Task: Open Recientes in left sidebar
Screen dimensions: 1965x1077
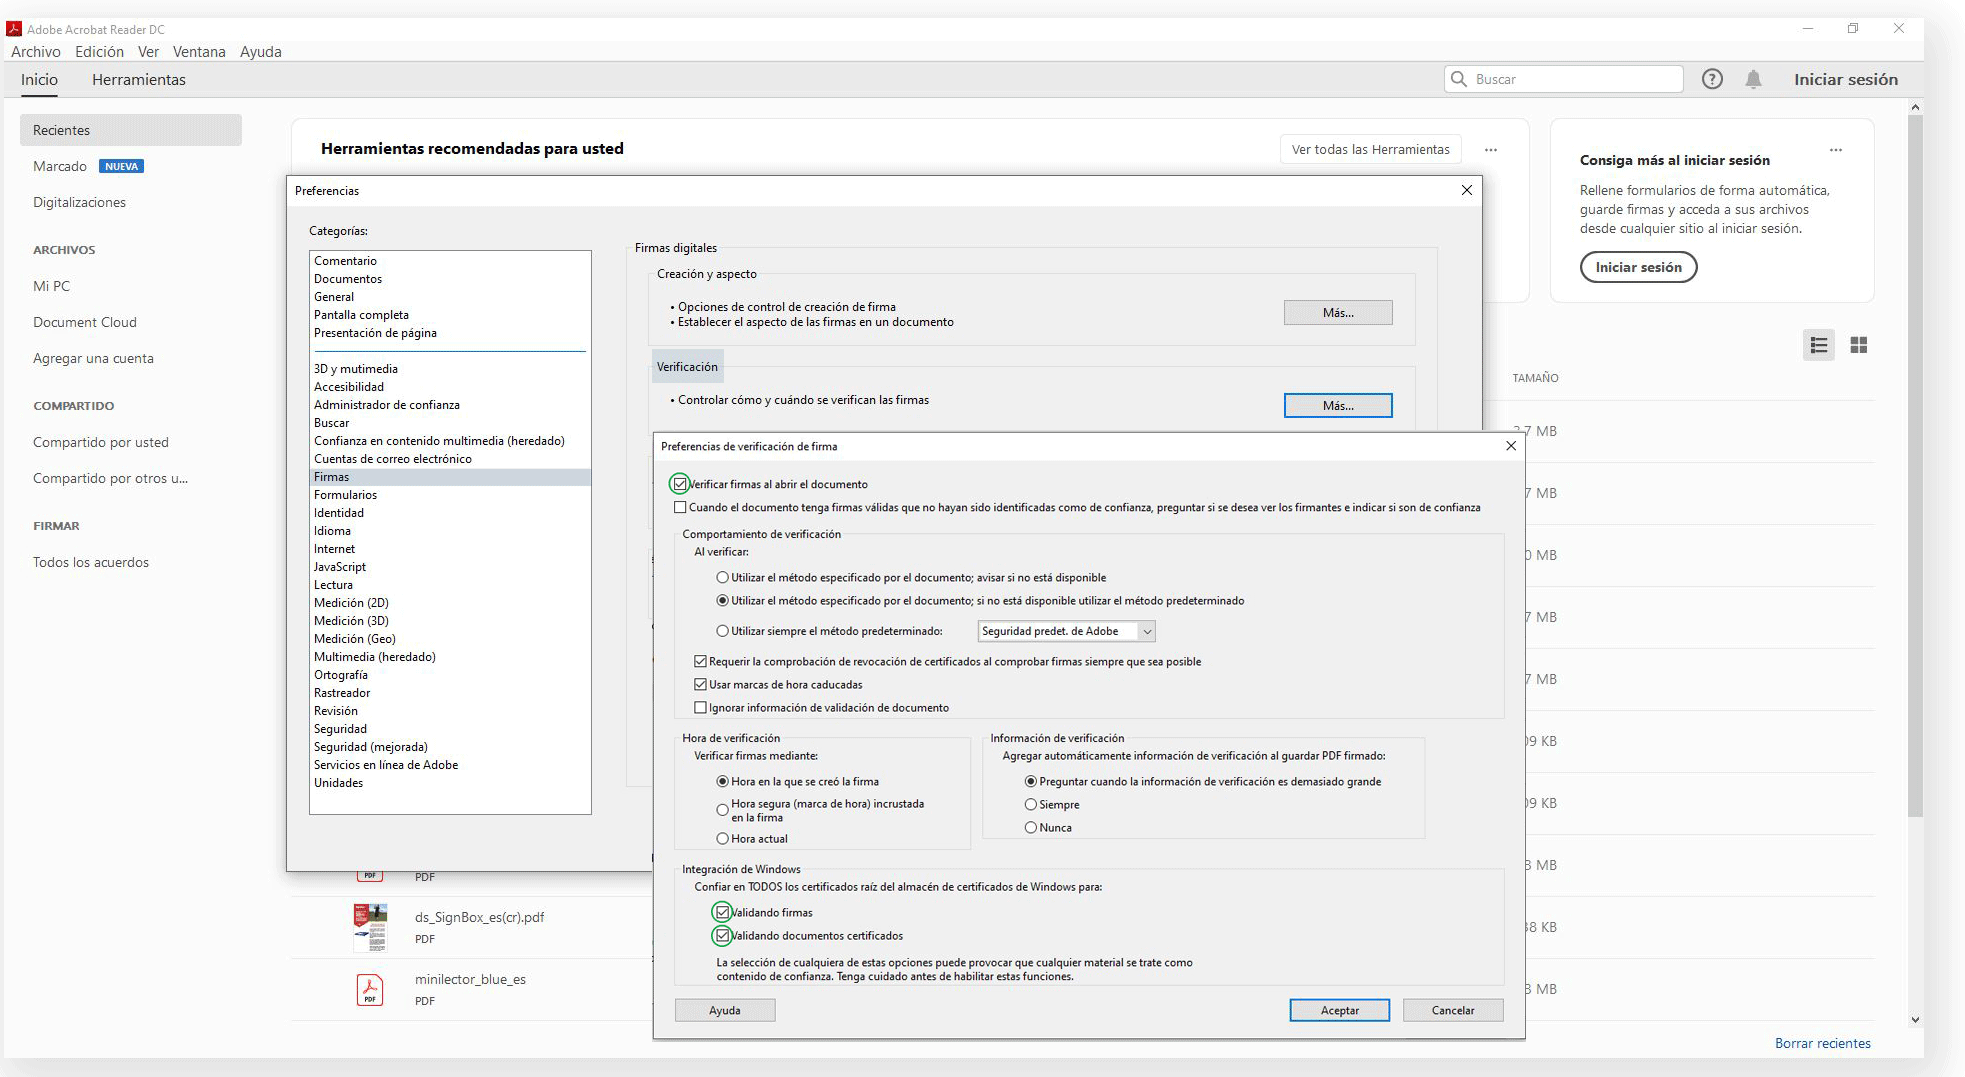Action: click(x=131, y=130)
